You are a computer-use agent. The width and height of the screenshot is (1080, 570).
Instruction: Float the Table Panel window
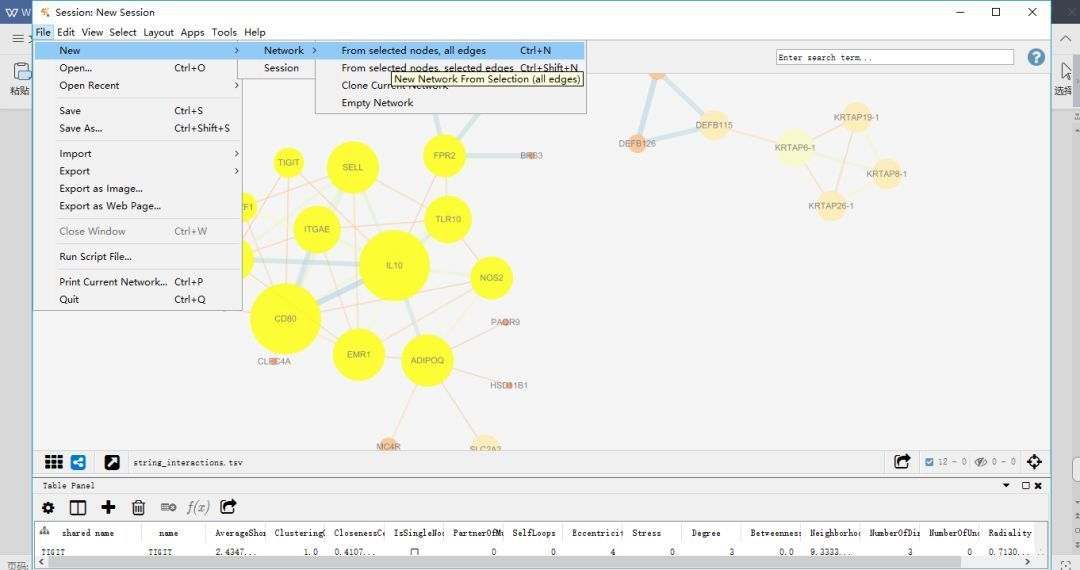[1026, 485]
